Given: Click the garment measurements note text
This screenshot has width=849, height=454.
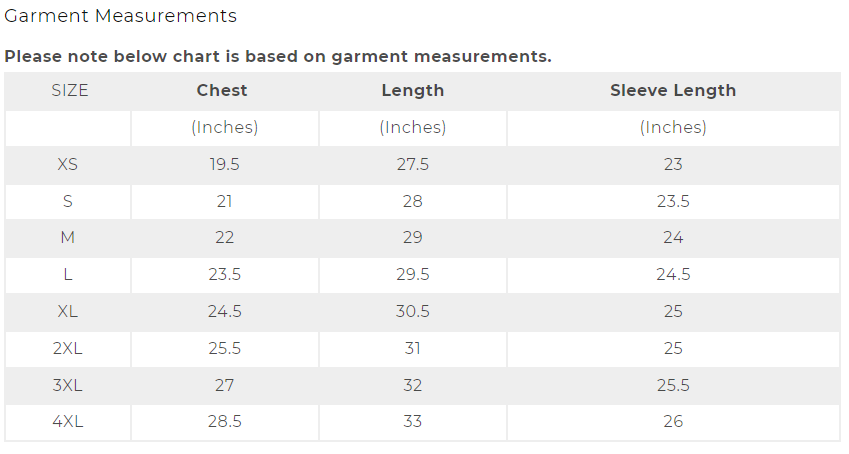Looking at the screenshot, I should pyautogui.click(x=278, y=56).
